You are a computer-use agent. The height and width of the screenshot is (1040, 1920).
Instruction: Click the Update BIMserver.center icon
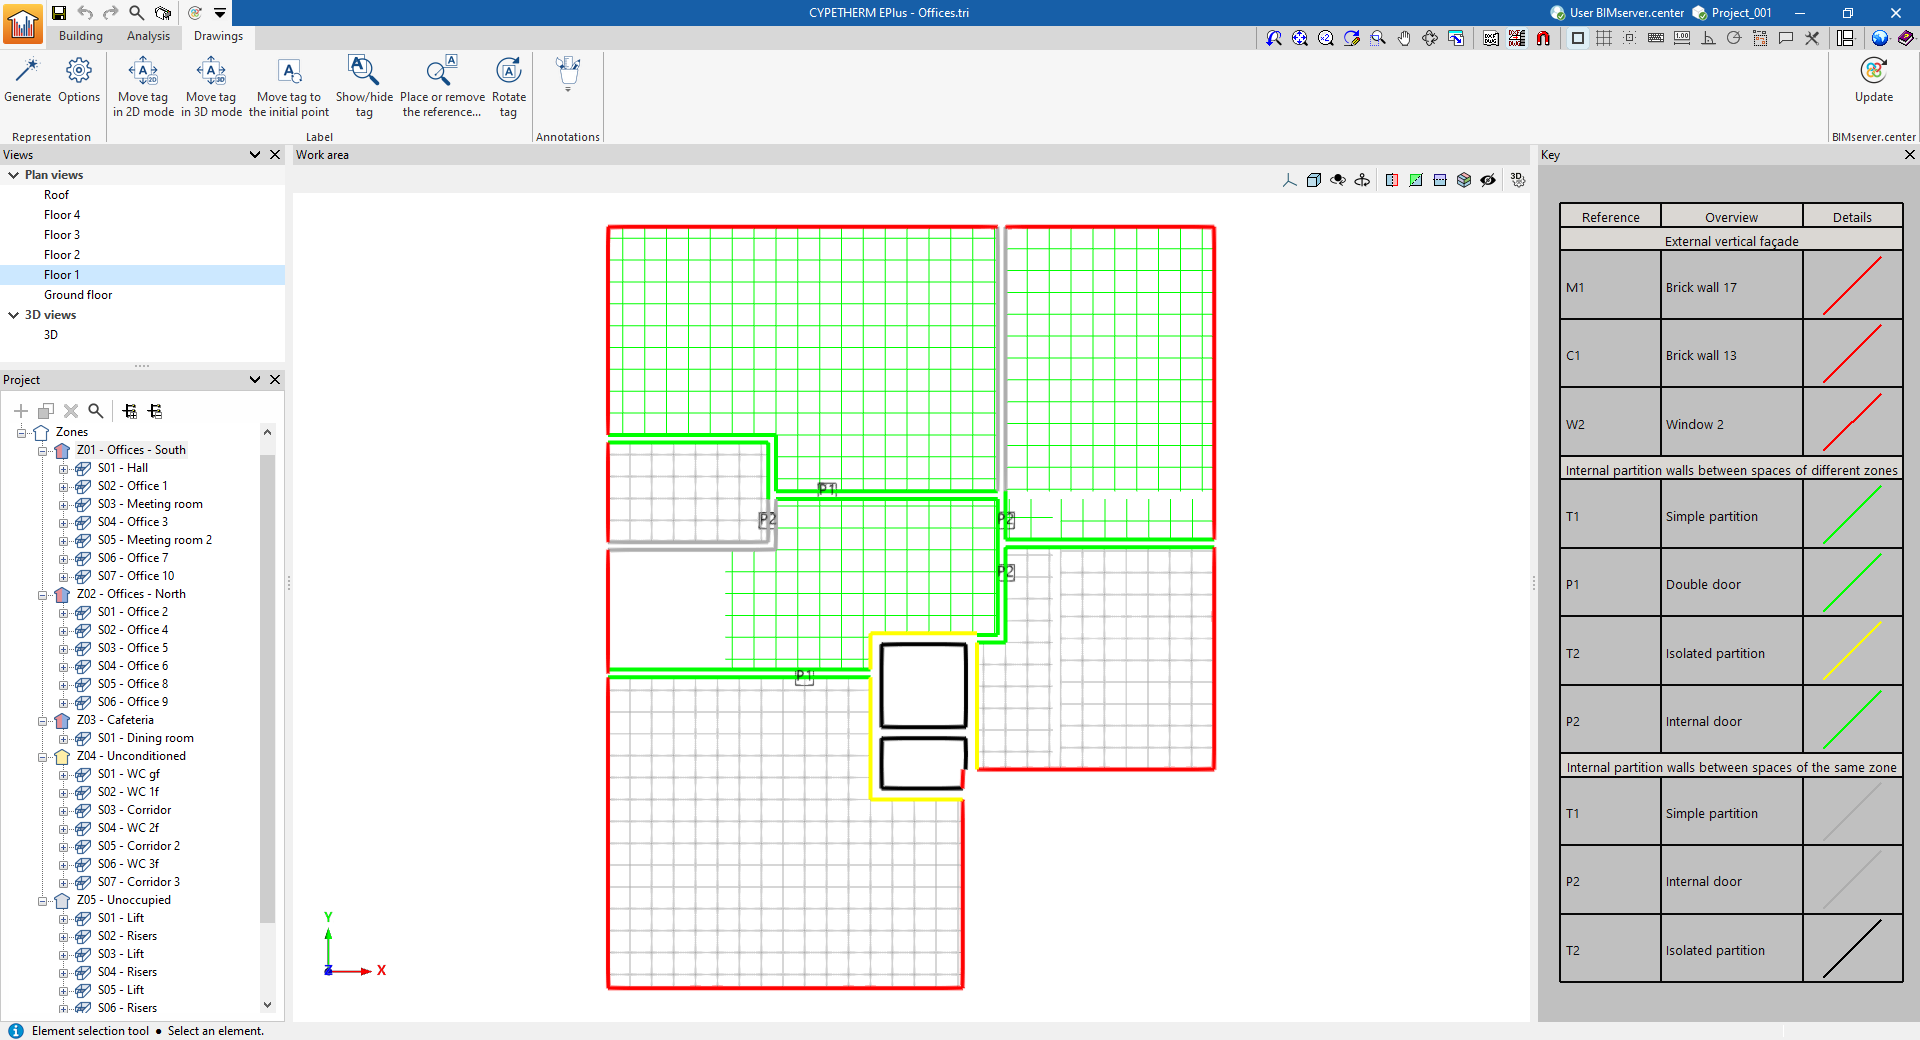(x=1873, y=72)
